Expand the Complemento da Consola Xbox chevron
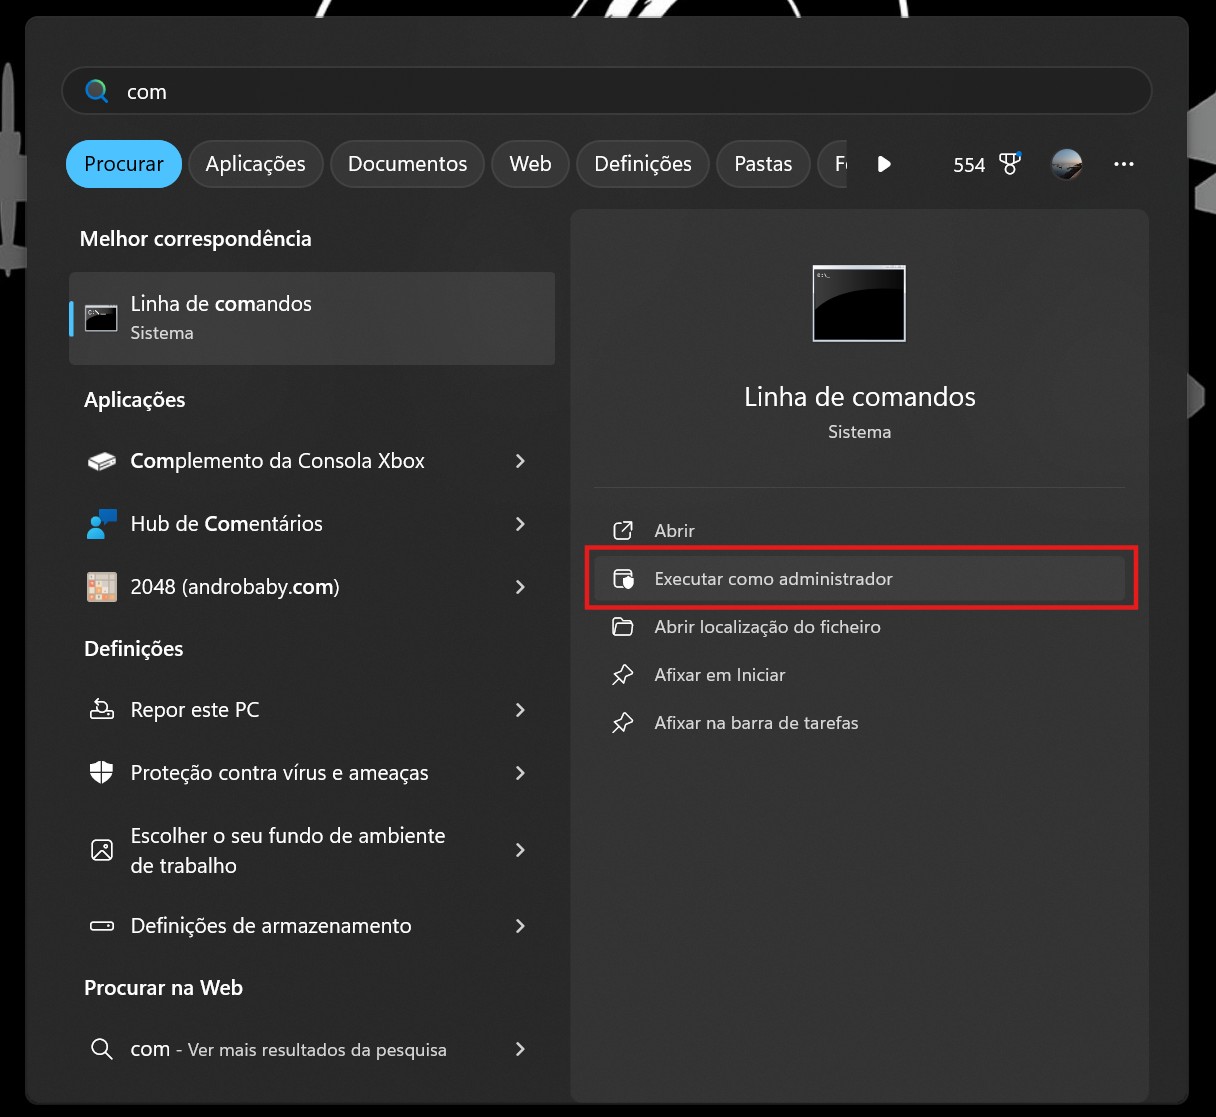The image size is (1216, 1117). point(520,461)
